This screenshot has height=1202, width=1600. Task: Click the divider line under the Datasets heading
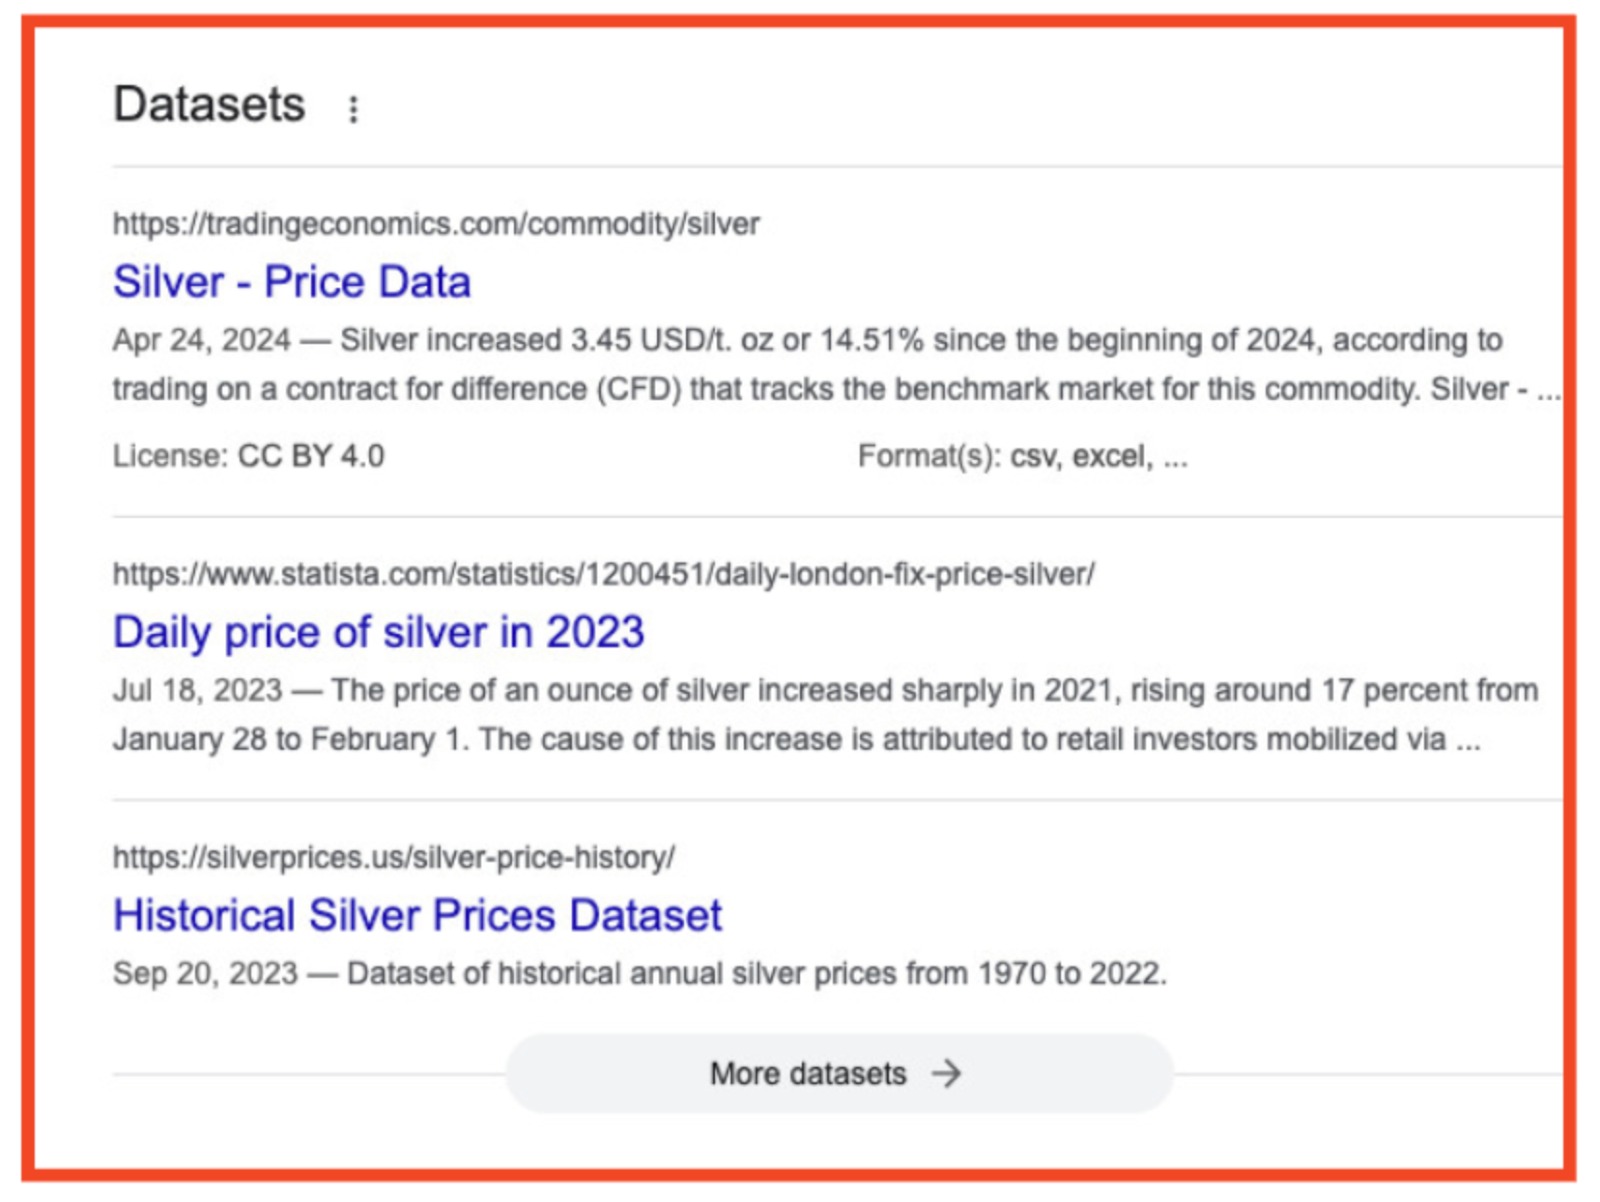pos(800,165)
